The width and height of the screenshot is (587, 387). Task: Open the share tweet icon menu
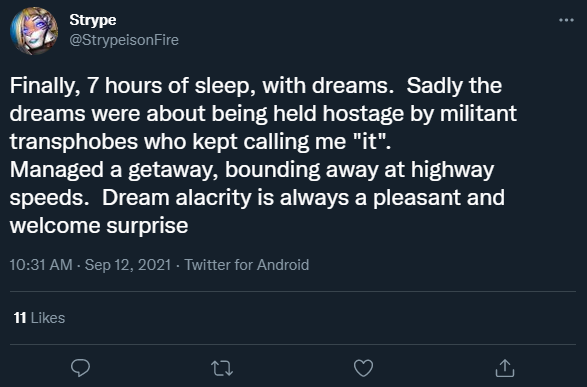(505, 368)
